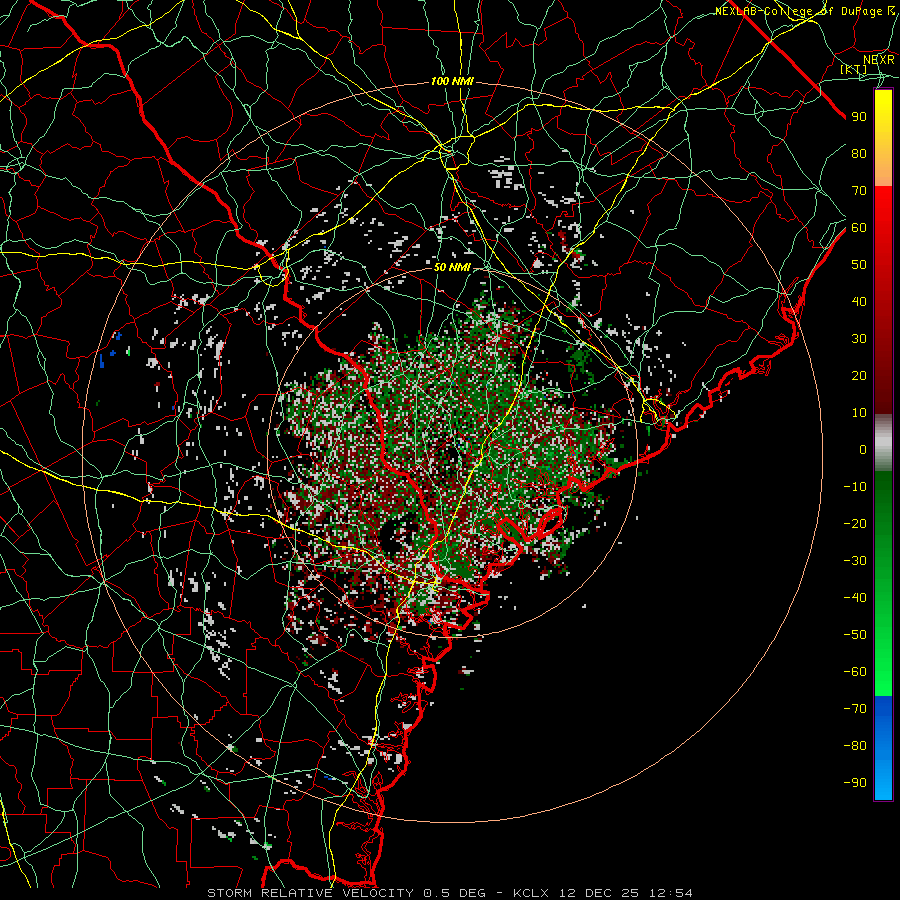This screenshot has width=900, height=900.
Task: Click the positive 70 value on the color scale
Action: pyautogui.click(x=859, y=191)
